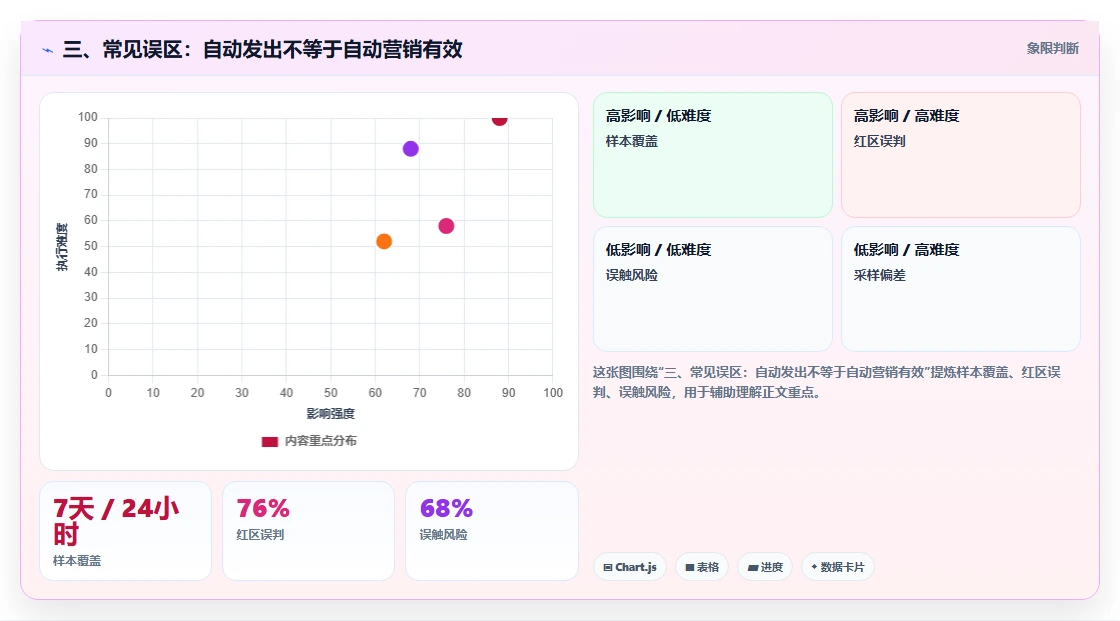The image size is (1120, 621).
Task: Click the 表格 tag chip
Action: tap(702, 567)
